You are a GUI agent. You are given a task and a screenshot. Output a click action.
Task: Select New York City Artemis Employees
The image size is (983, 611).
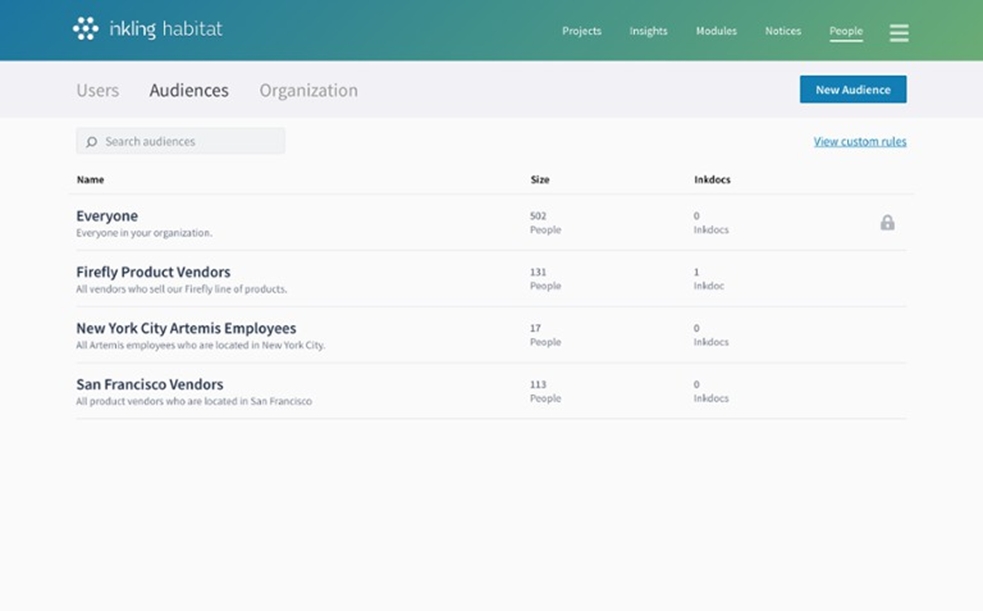pyautogui.click(x=186, y=328)
